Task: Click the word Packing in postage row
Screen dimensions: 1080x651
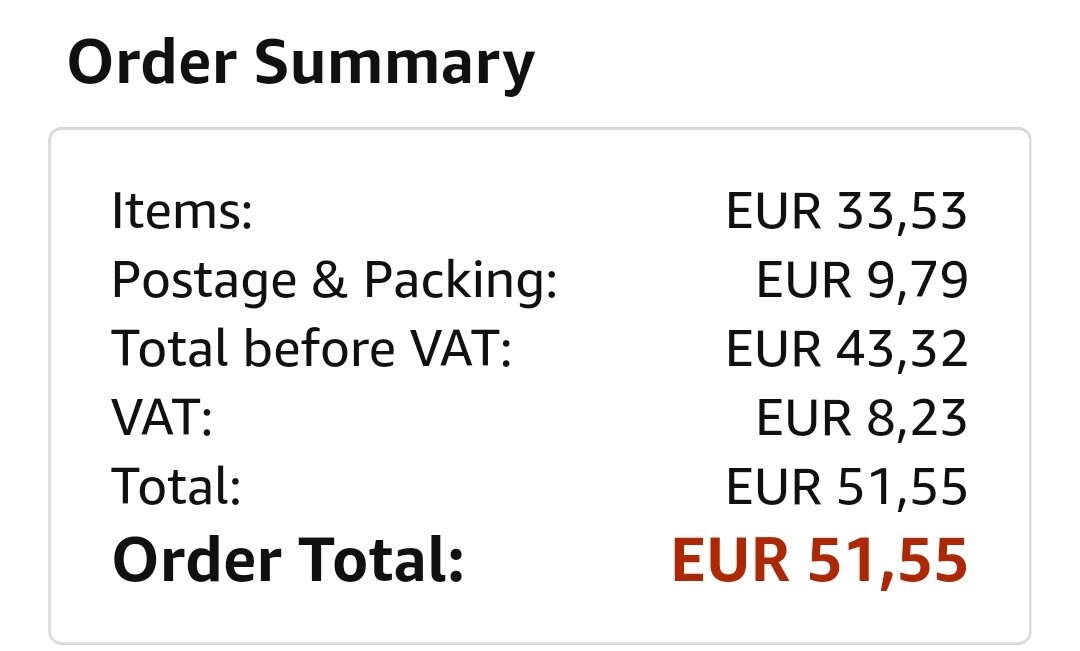Action: [x=460, y=281]
